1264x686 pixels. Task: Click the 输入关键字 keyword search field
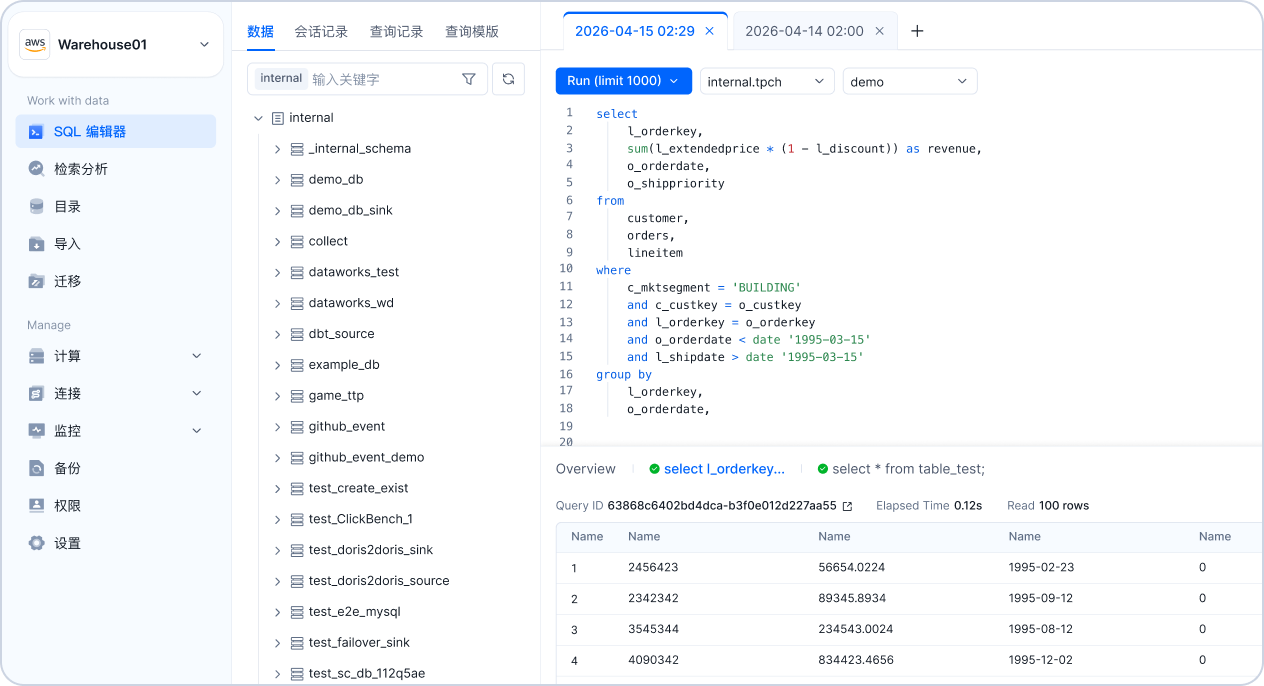pyautogui.click(x=380, y=79)
